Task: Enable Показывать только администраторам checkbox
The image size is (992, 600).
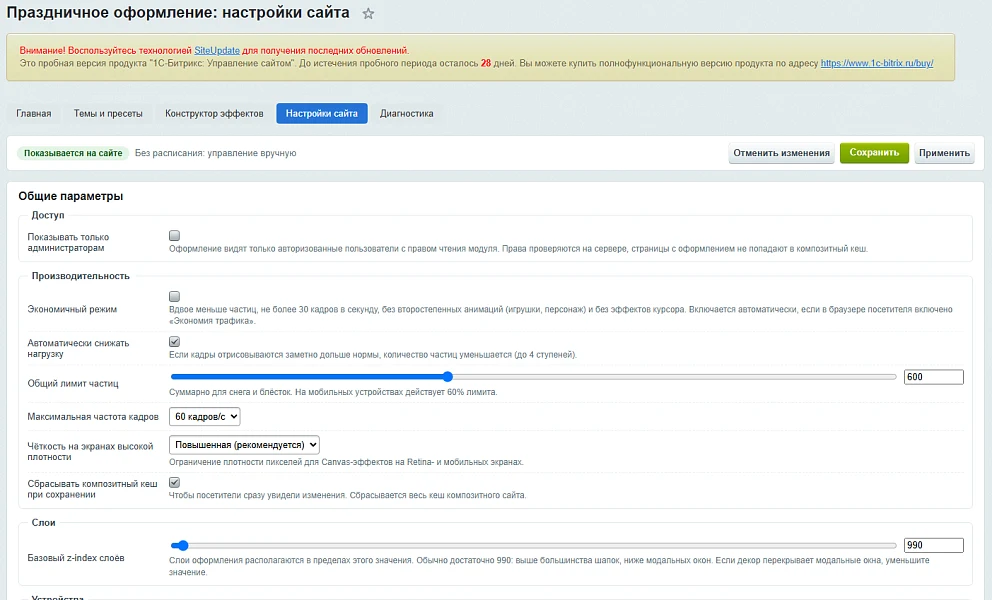Action: pyautogui.click(x=175, y=235)
